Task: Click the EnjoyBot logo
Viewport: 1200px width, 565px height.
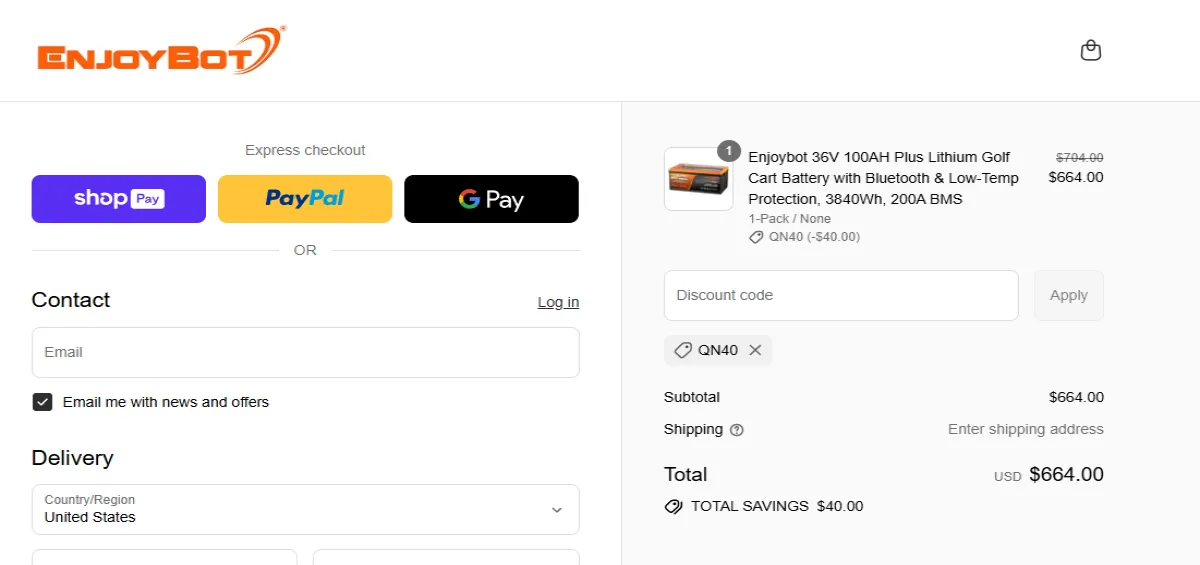Action: pyautogui.click(x=162, y=50)
